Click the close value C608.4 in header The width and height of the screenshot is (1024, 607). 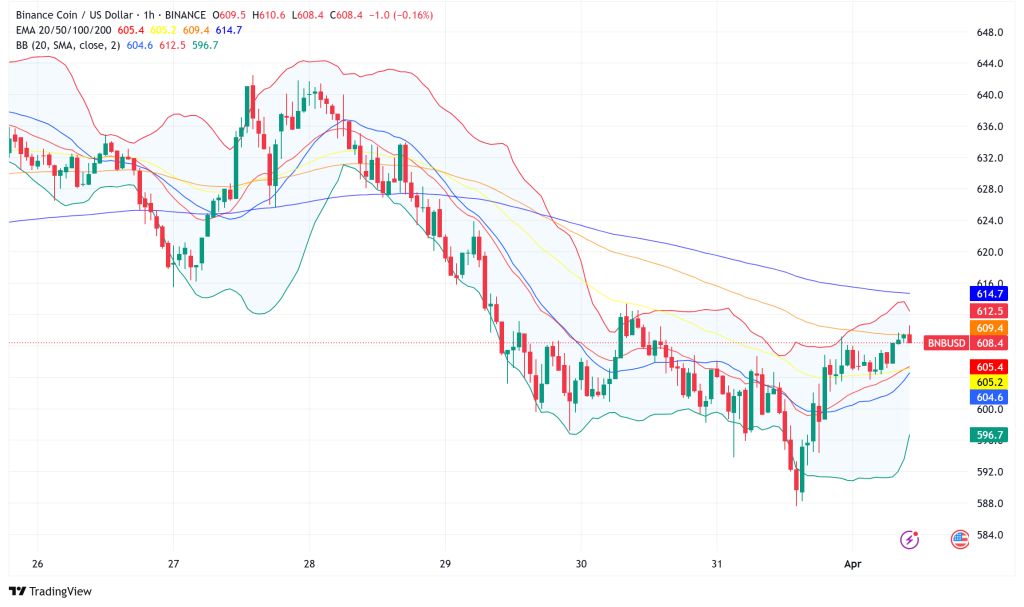346,15
